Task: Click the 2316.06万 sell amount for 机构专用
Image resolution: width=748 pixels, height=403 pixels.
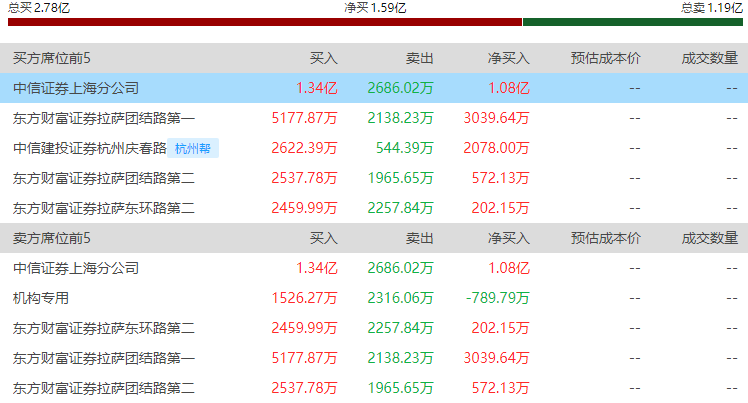Action: (x=400, y=298)
